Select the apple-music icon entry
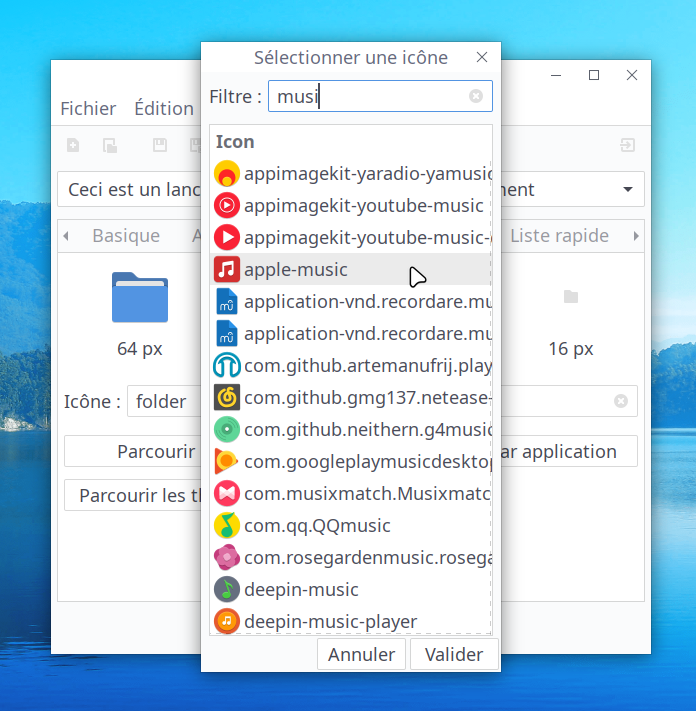This screenshot has width=696, height=711. 296,270
